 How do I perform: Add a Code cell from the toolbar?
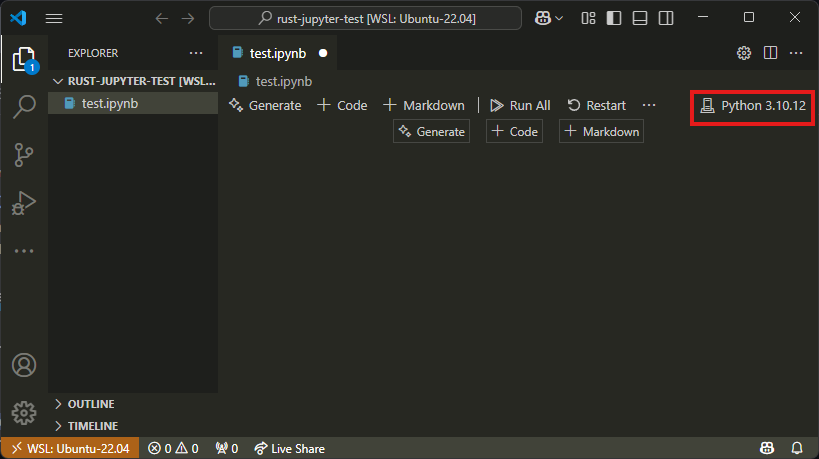click(342, 105)
